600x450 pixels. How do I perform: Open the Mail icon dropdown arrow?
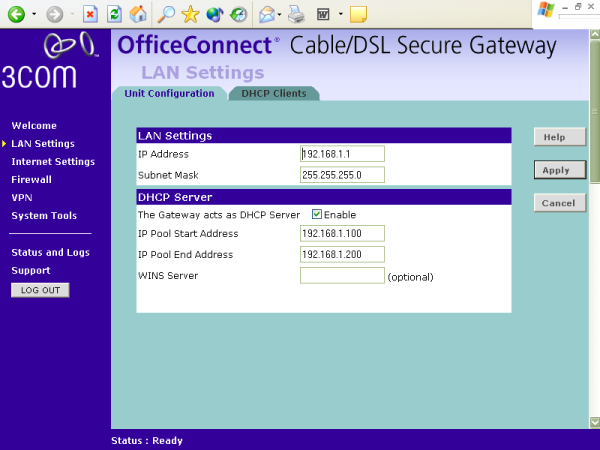279,15
